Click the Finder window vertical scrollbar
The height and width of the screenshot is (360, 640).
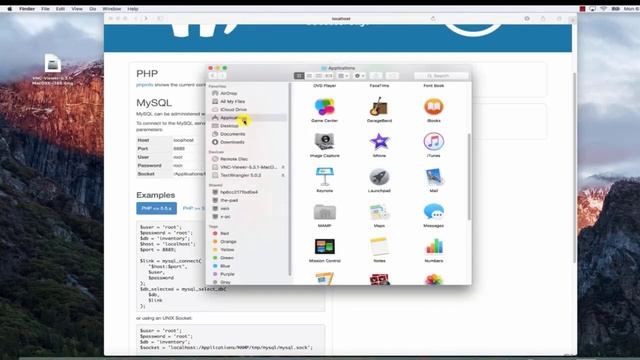click(469, 177)
